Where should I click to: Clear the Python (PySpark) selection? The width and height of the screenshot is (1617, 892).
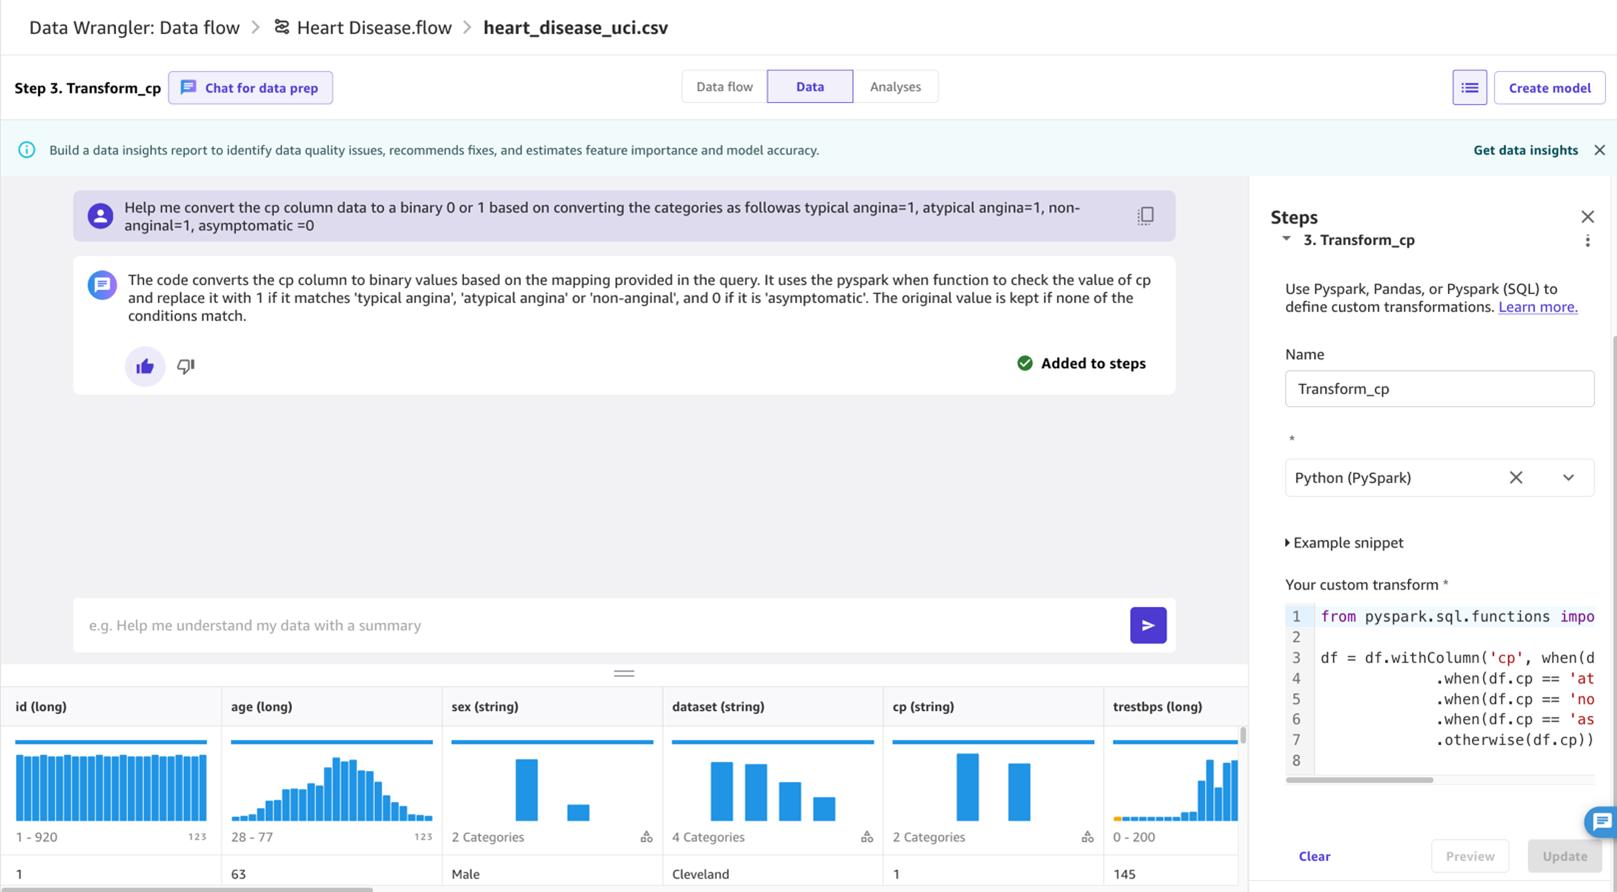[x=1516, y=478]
